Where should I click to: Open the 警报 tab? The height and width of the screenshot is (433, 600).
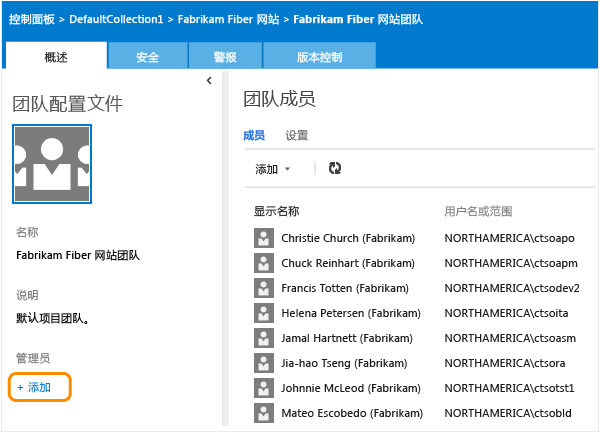(225, 57)
